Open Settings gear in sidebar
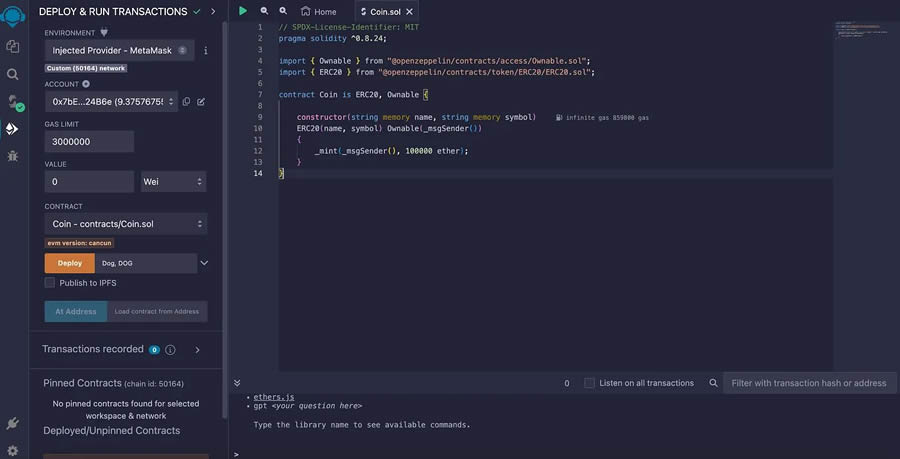 pos(13,450)
